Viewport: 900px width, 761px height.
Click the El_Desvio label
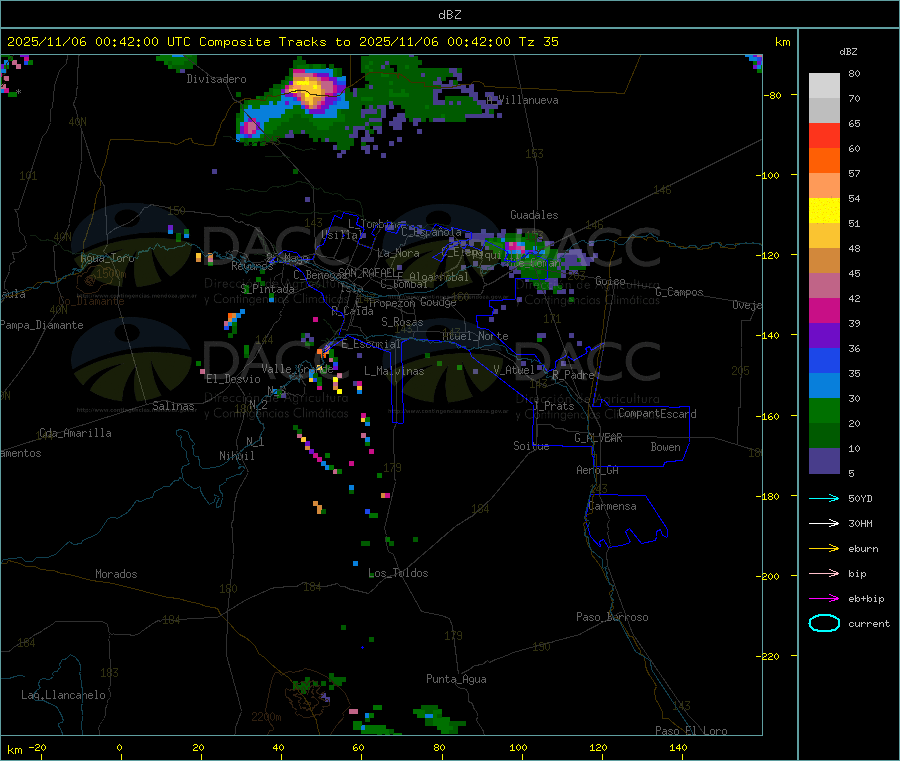[233, 379]
